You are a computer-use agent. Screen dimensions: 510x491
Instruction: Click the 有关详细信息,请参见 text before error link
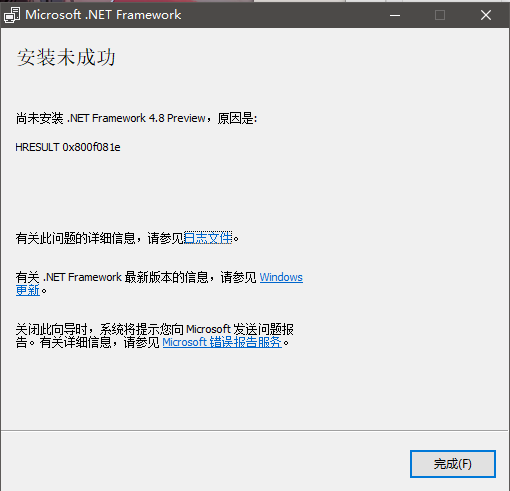(100, 342)
